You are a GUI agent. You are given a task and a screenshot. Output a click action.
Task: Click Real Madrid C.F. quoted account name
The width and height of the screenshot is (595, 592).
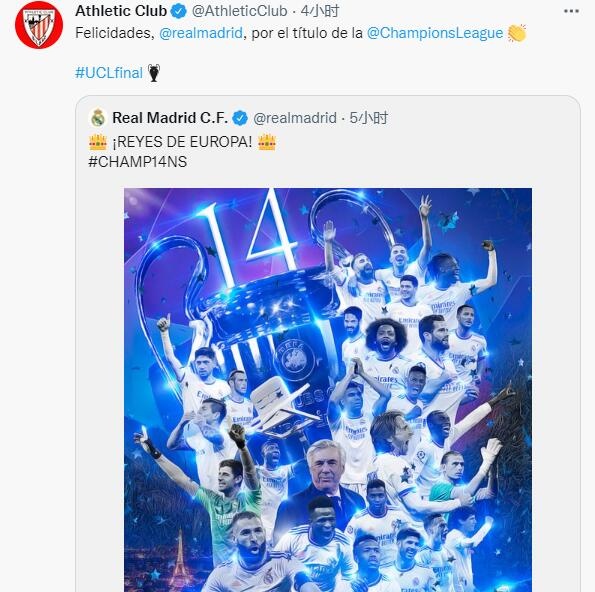[x=170, y=118]
